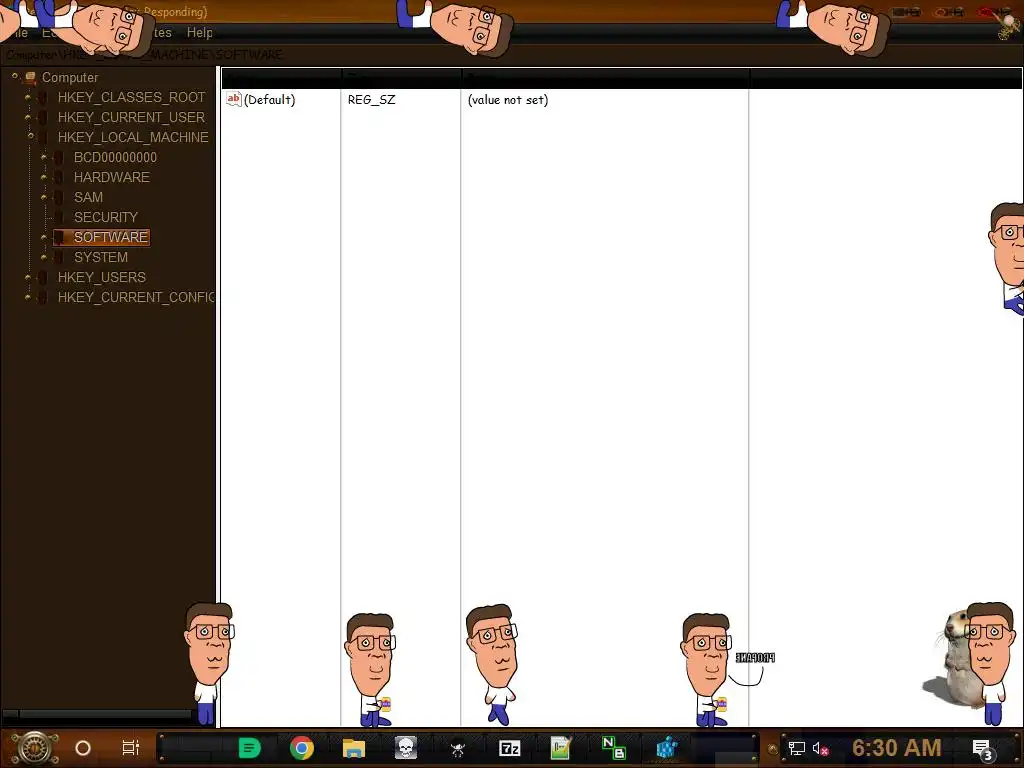The width and height of the screenshot is (1024, 768).
Task: Open the pirate skull-and-crossbones taskbar app
Action: pos(458,749)
